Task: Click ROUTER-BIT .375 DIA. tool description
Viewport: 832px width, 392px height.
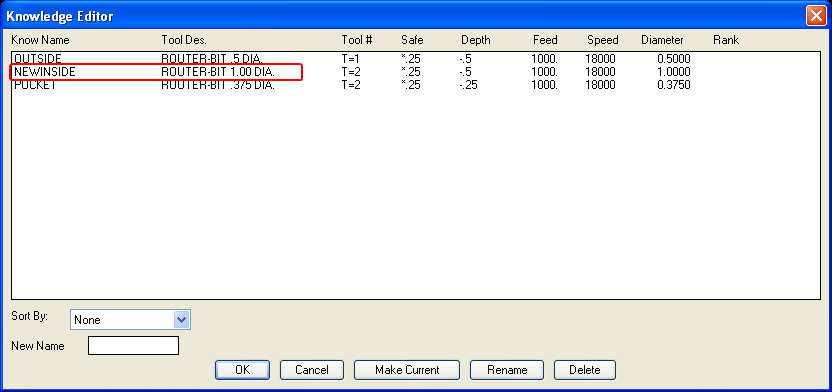Action: coord(218,85)
